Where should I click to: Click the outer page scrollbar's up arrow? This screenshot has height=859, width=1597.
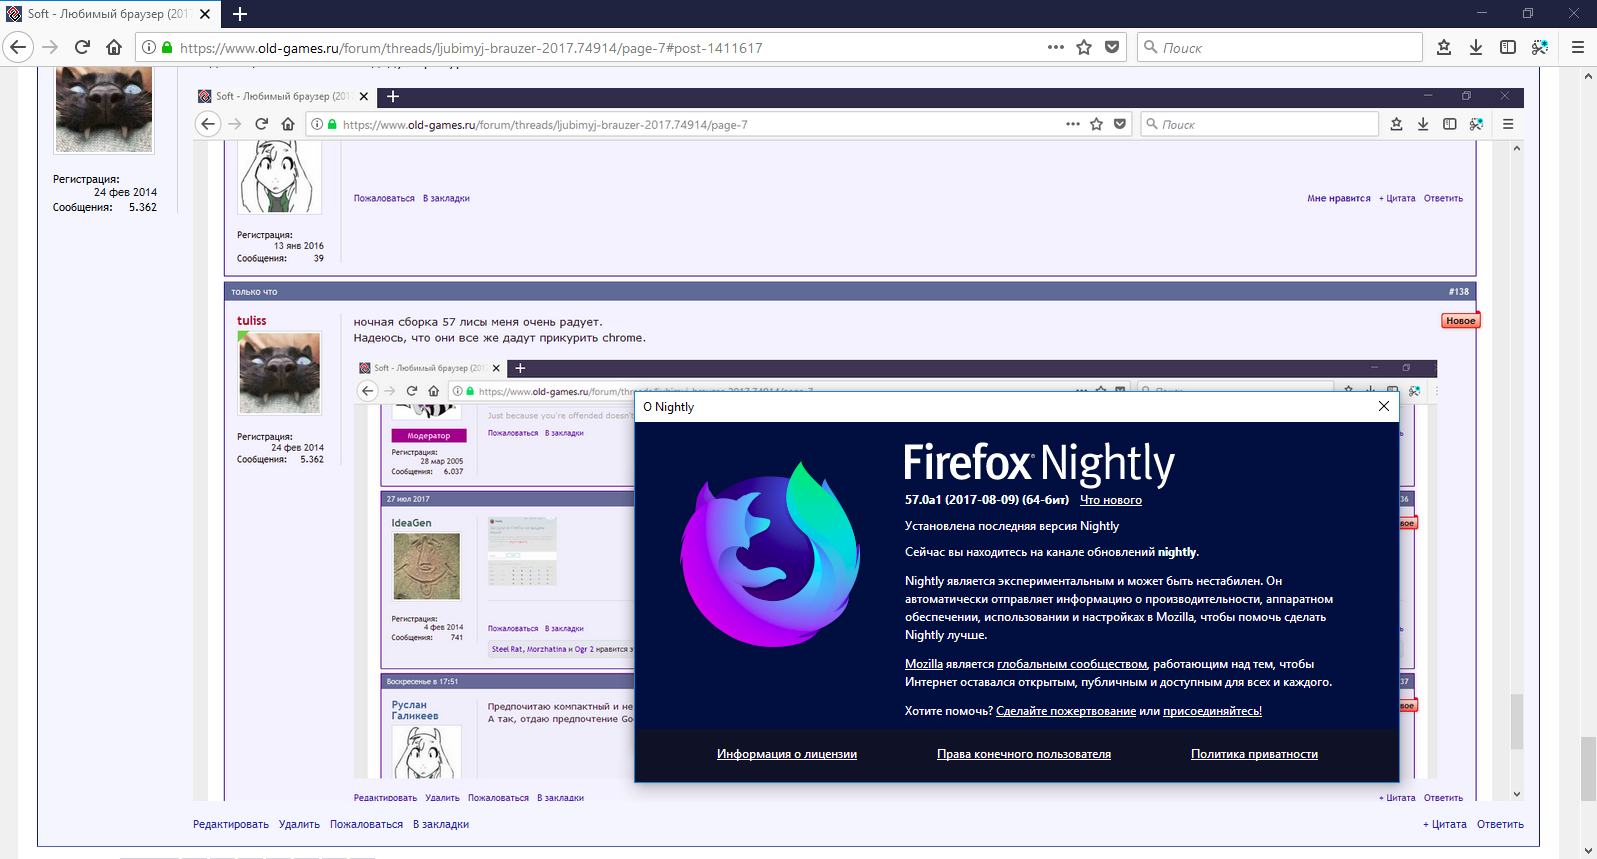click(1588, 76)
